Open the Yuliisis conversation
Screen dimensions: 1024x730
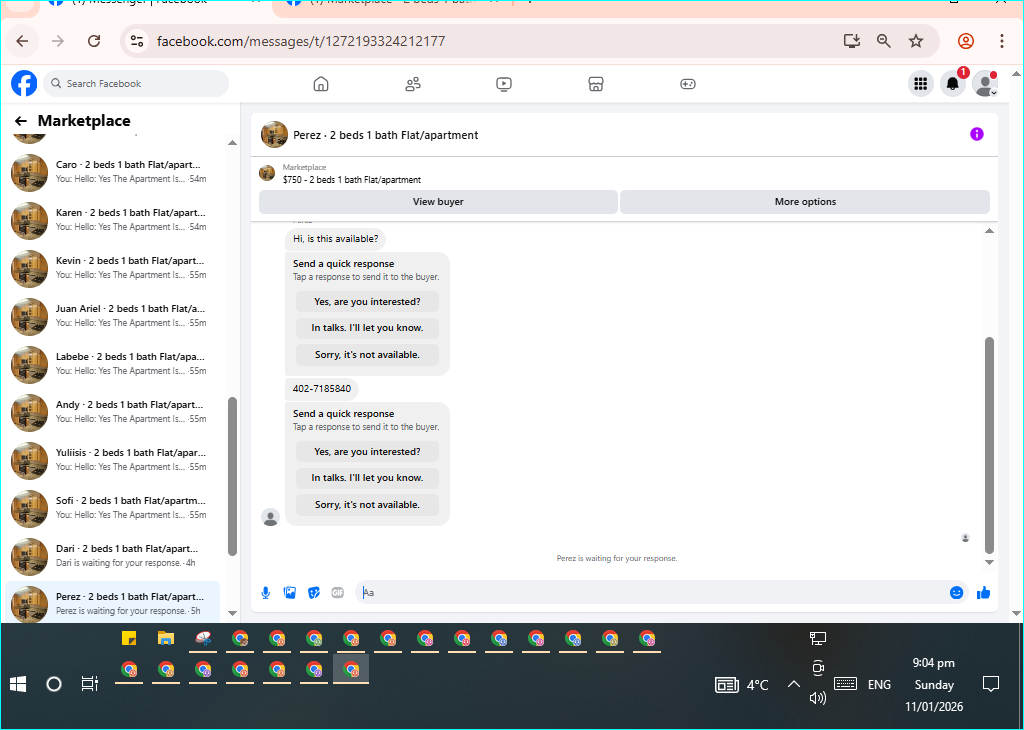coord(112,460)
